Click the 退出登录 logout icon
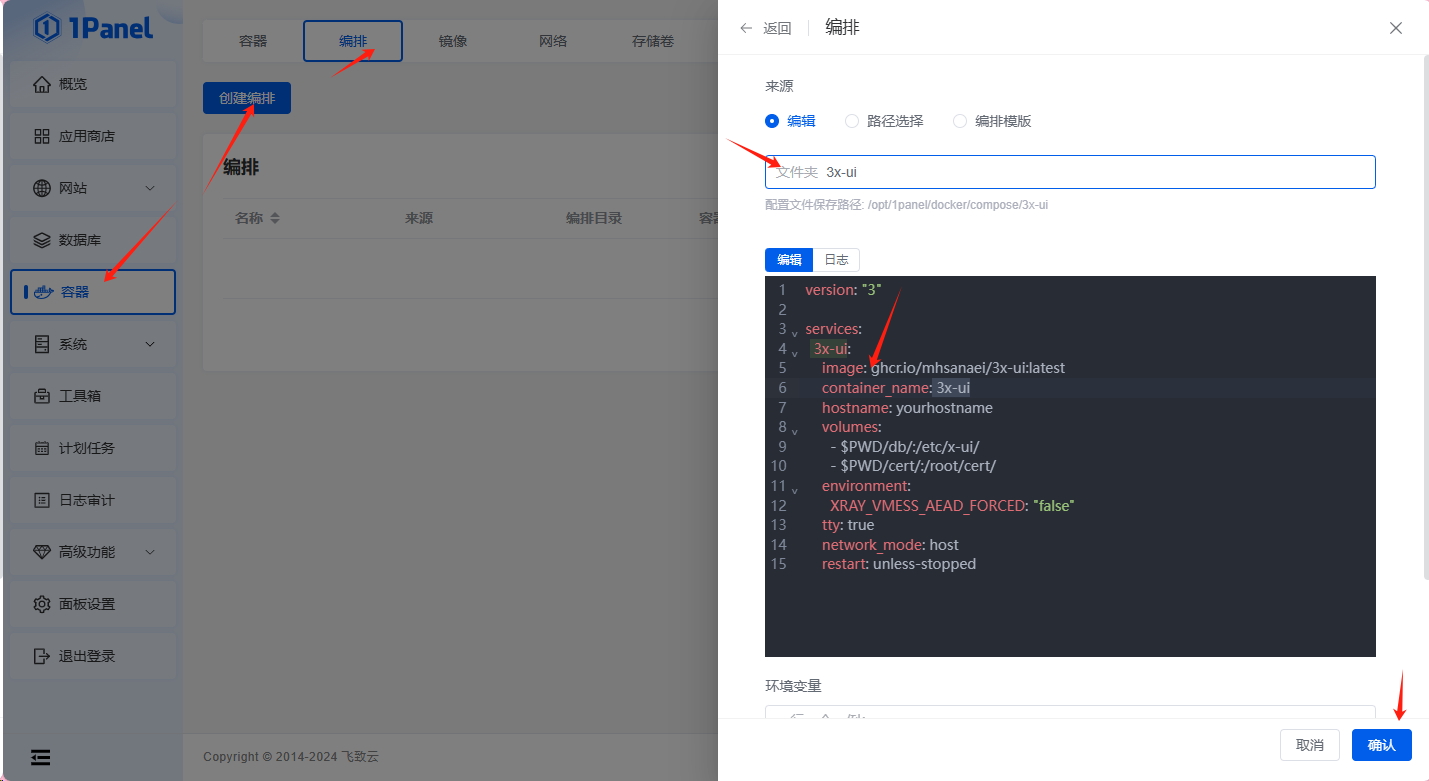Image resolution: width=1429 pixels, height=781 pixels. point(41,656)
